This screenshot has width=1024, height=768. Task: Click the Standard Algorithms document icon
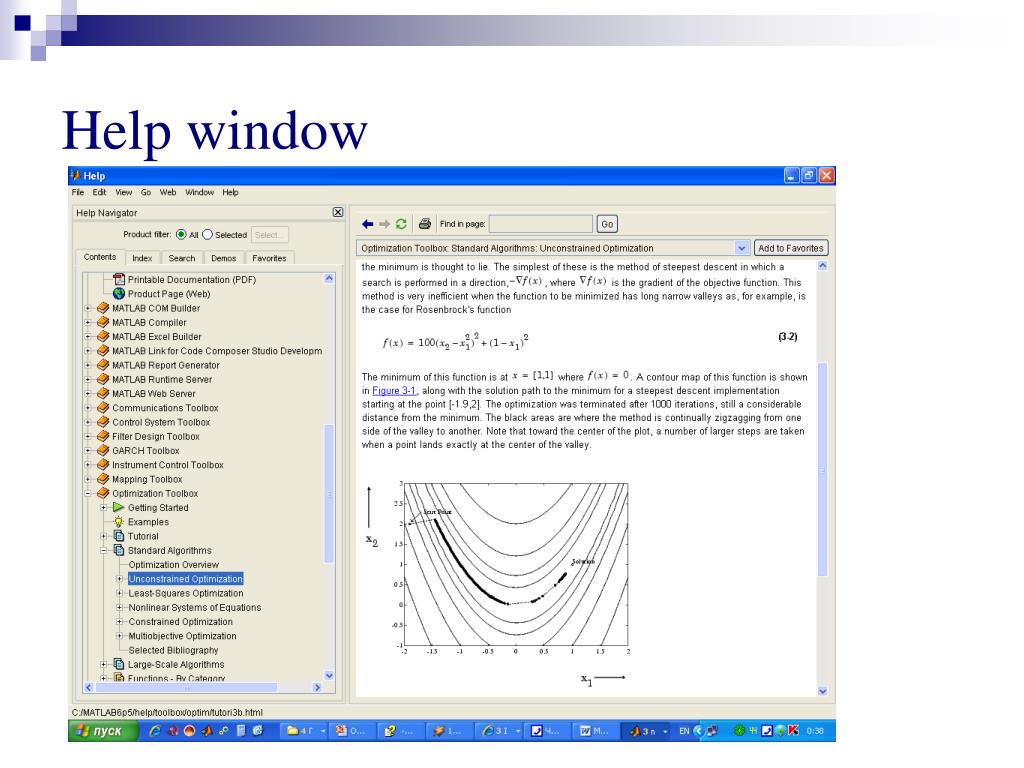[119, 551]
